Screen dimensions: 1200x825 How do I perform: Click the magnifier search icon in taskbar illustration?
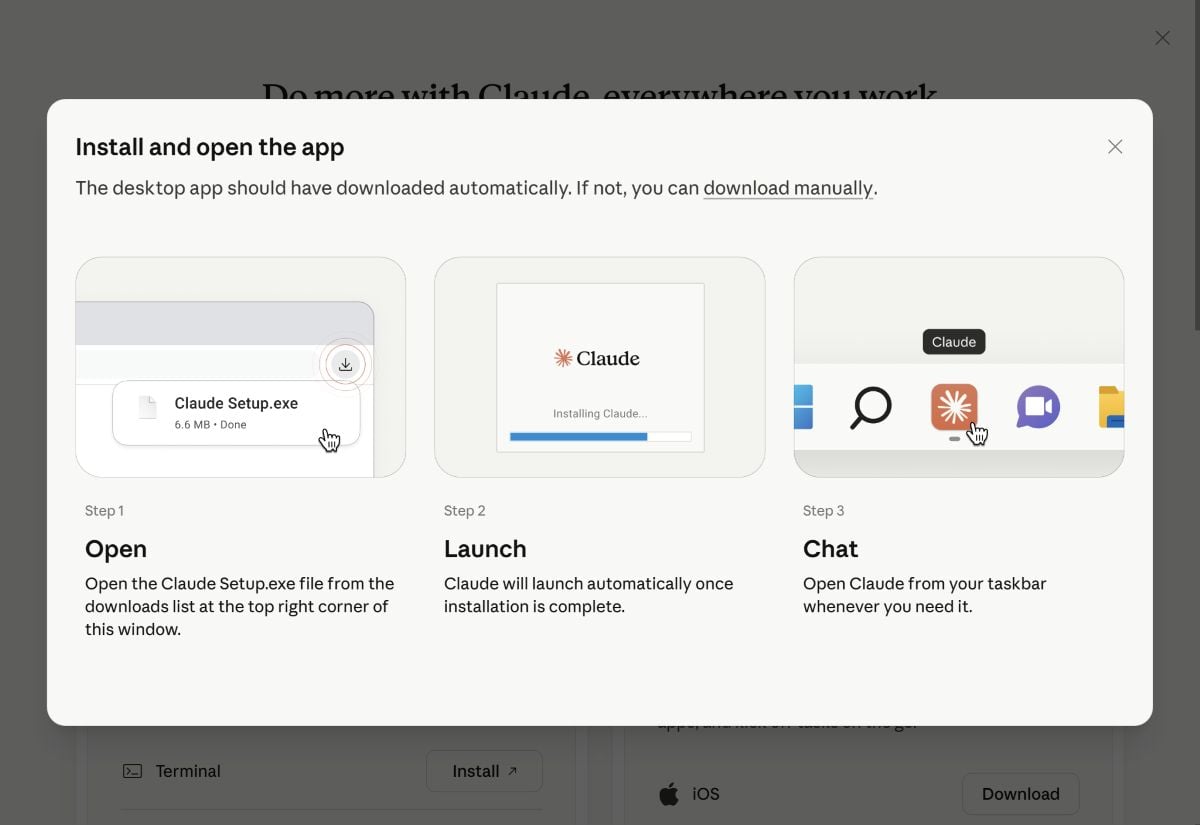point(870,407)
